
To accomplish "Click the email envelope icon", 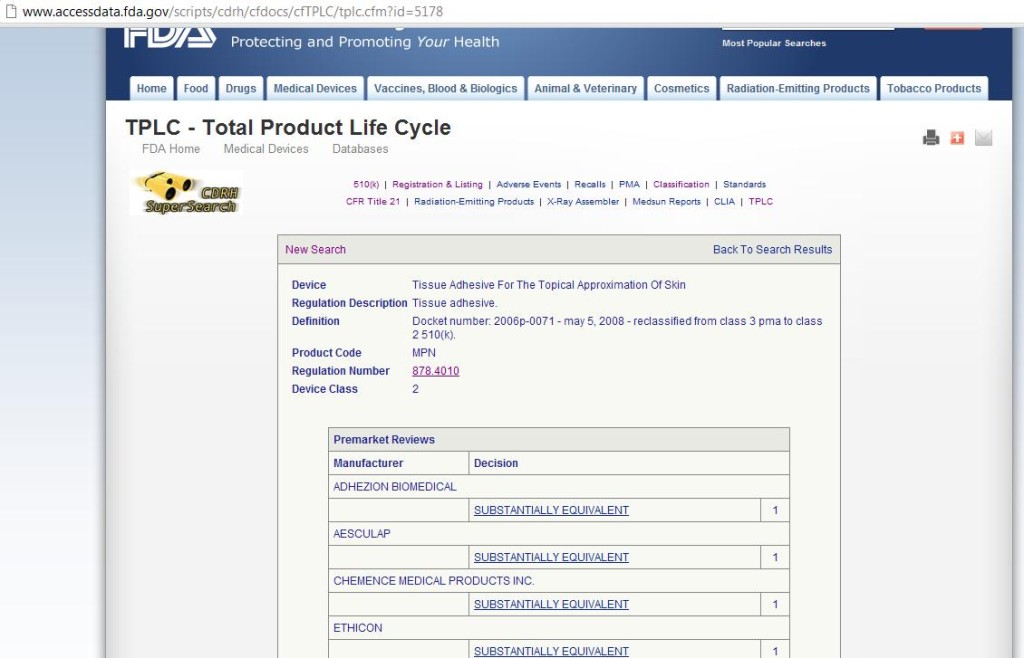I will point(983,137).
